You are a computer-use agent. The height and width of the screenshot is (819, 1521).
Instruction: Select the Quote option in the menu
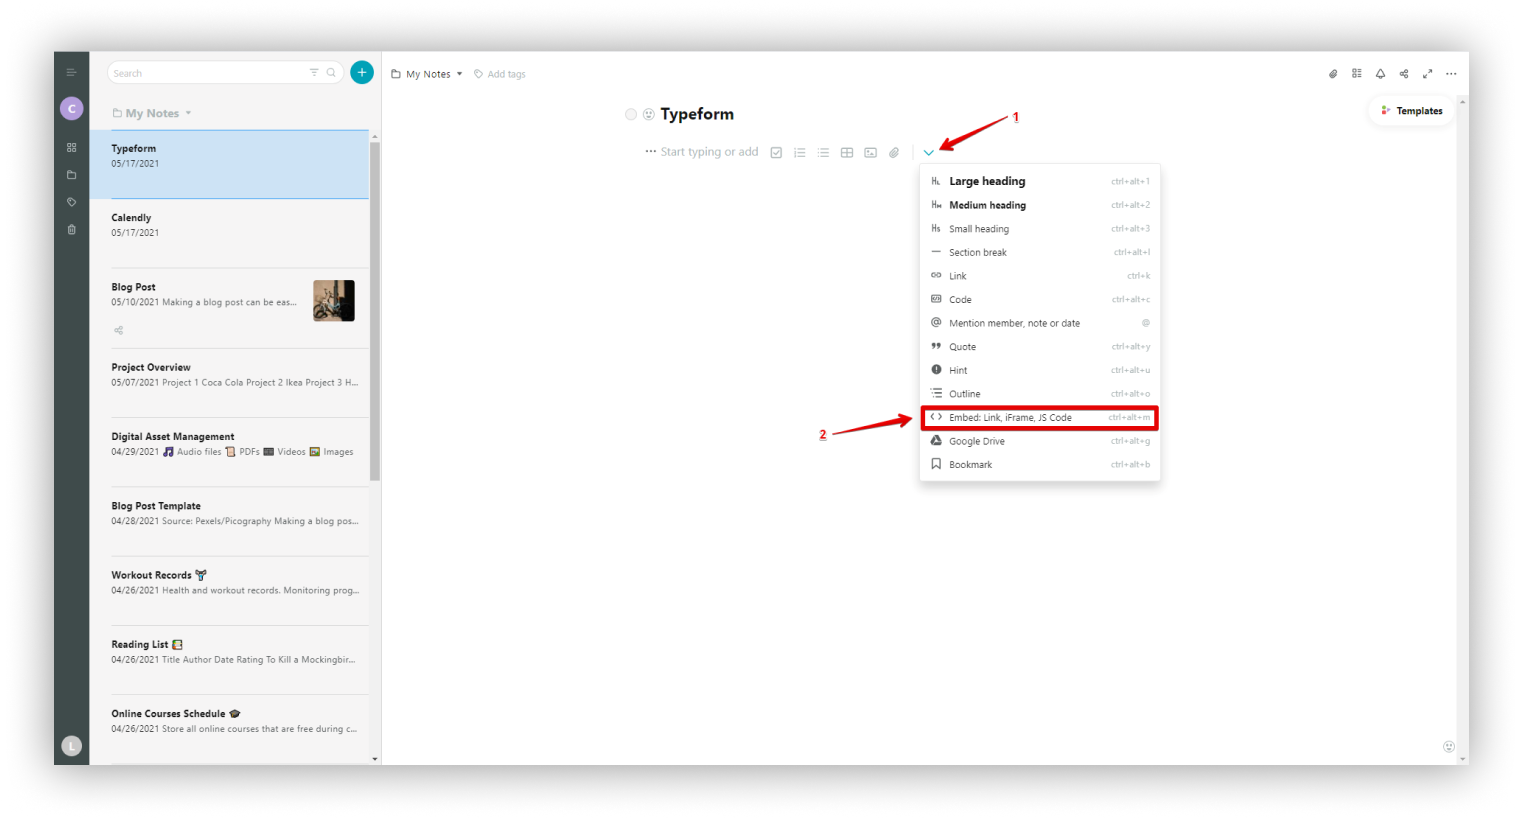[x=1040, y=347]
